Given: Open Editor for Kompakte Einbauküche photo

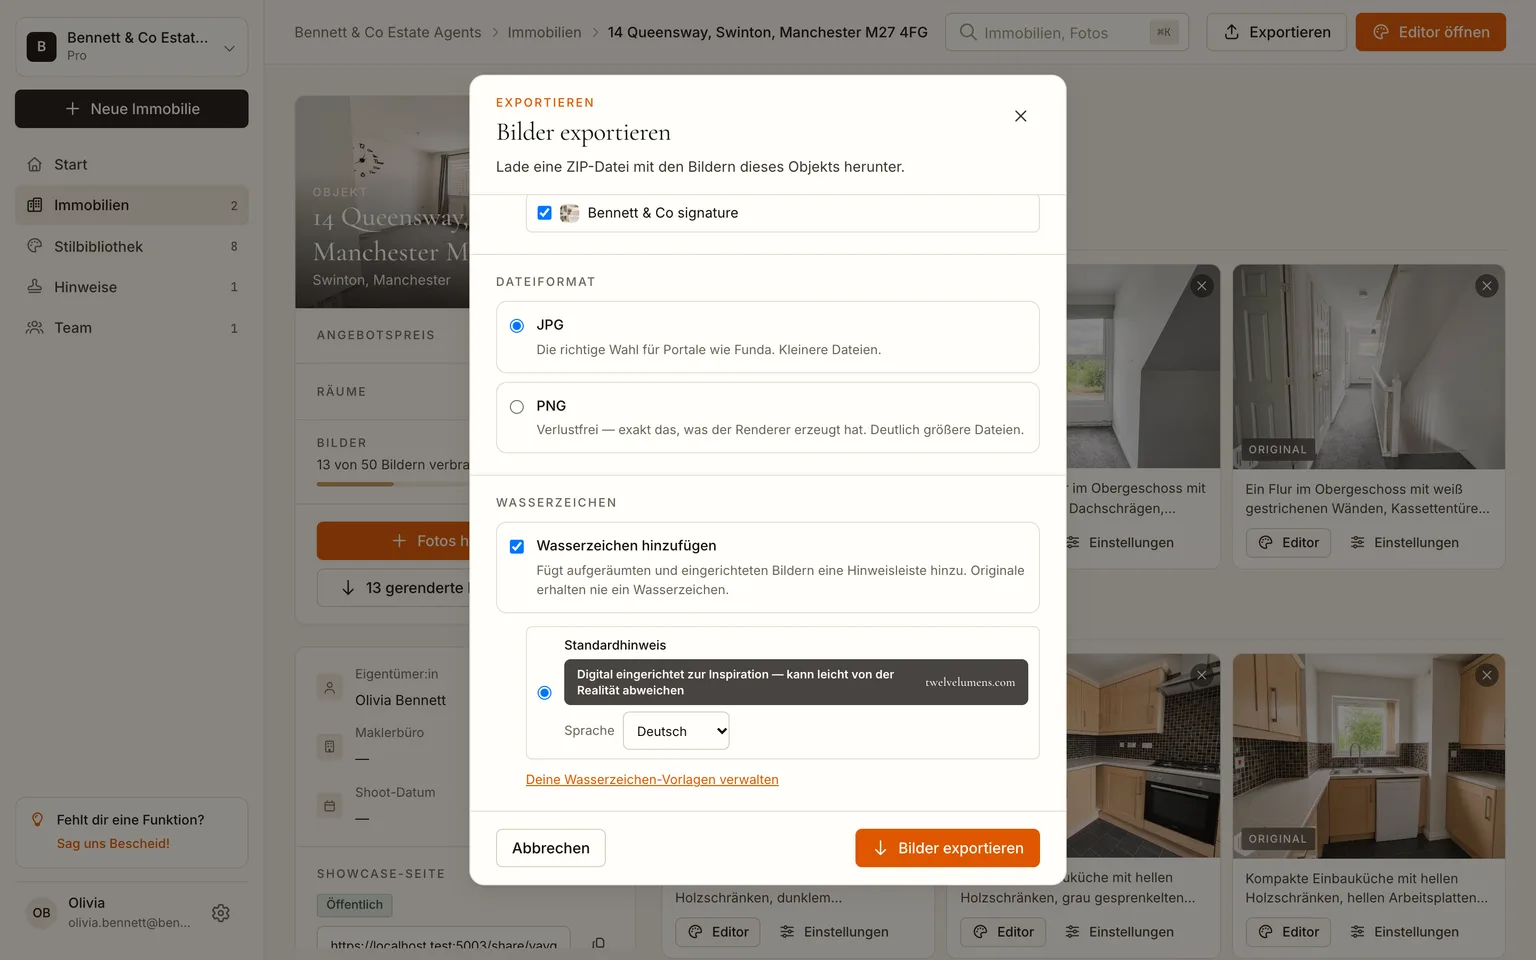Looking at the screenshot, I should click(x=1288, y=932).
